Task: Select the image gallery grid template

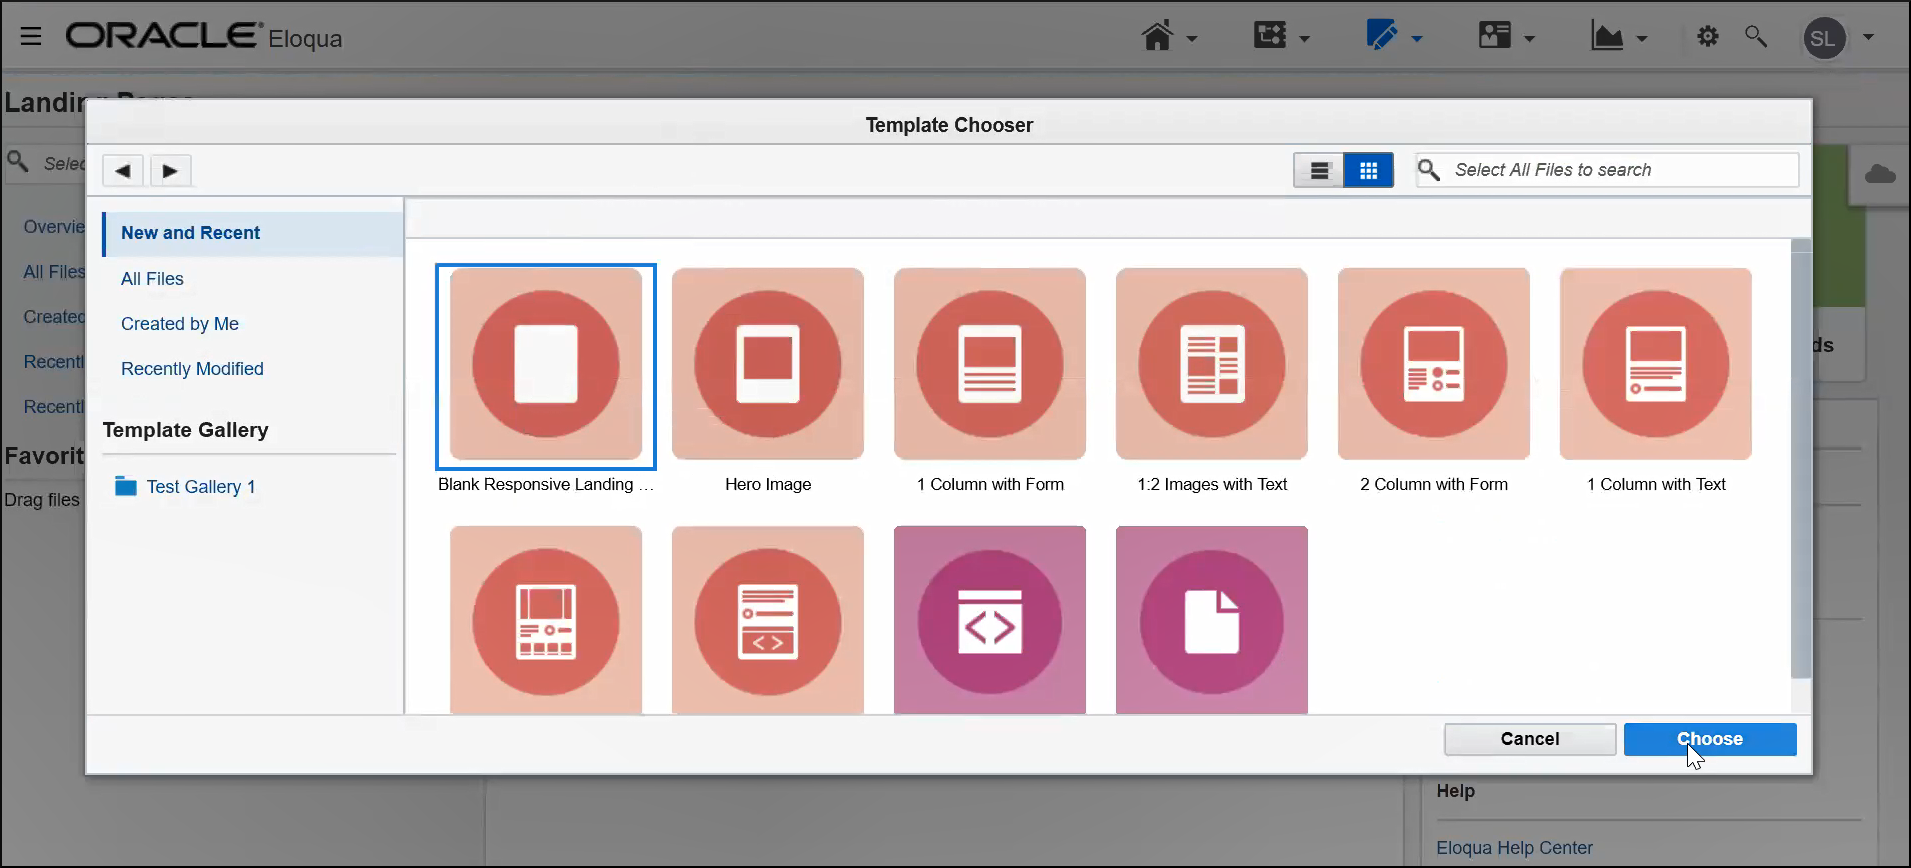Action: pyautogui.click(x=546, y=620)
